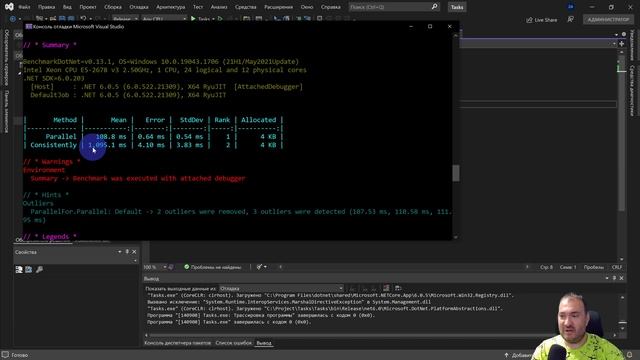Pin the Вывод panel
Screen dimensions: 640x360
[x=614, y=278]
